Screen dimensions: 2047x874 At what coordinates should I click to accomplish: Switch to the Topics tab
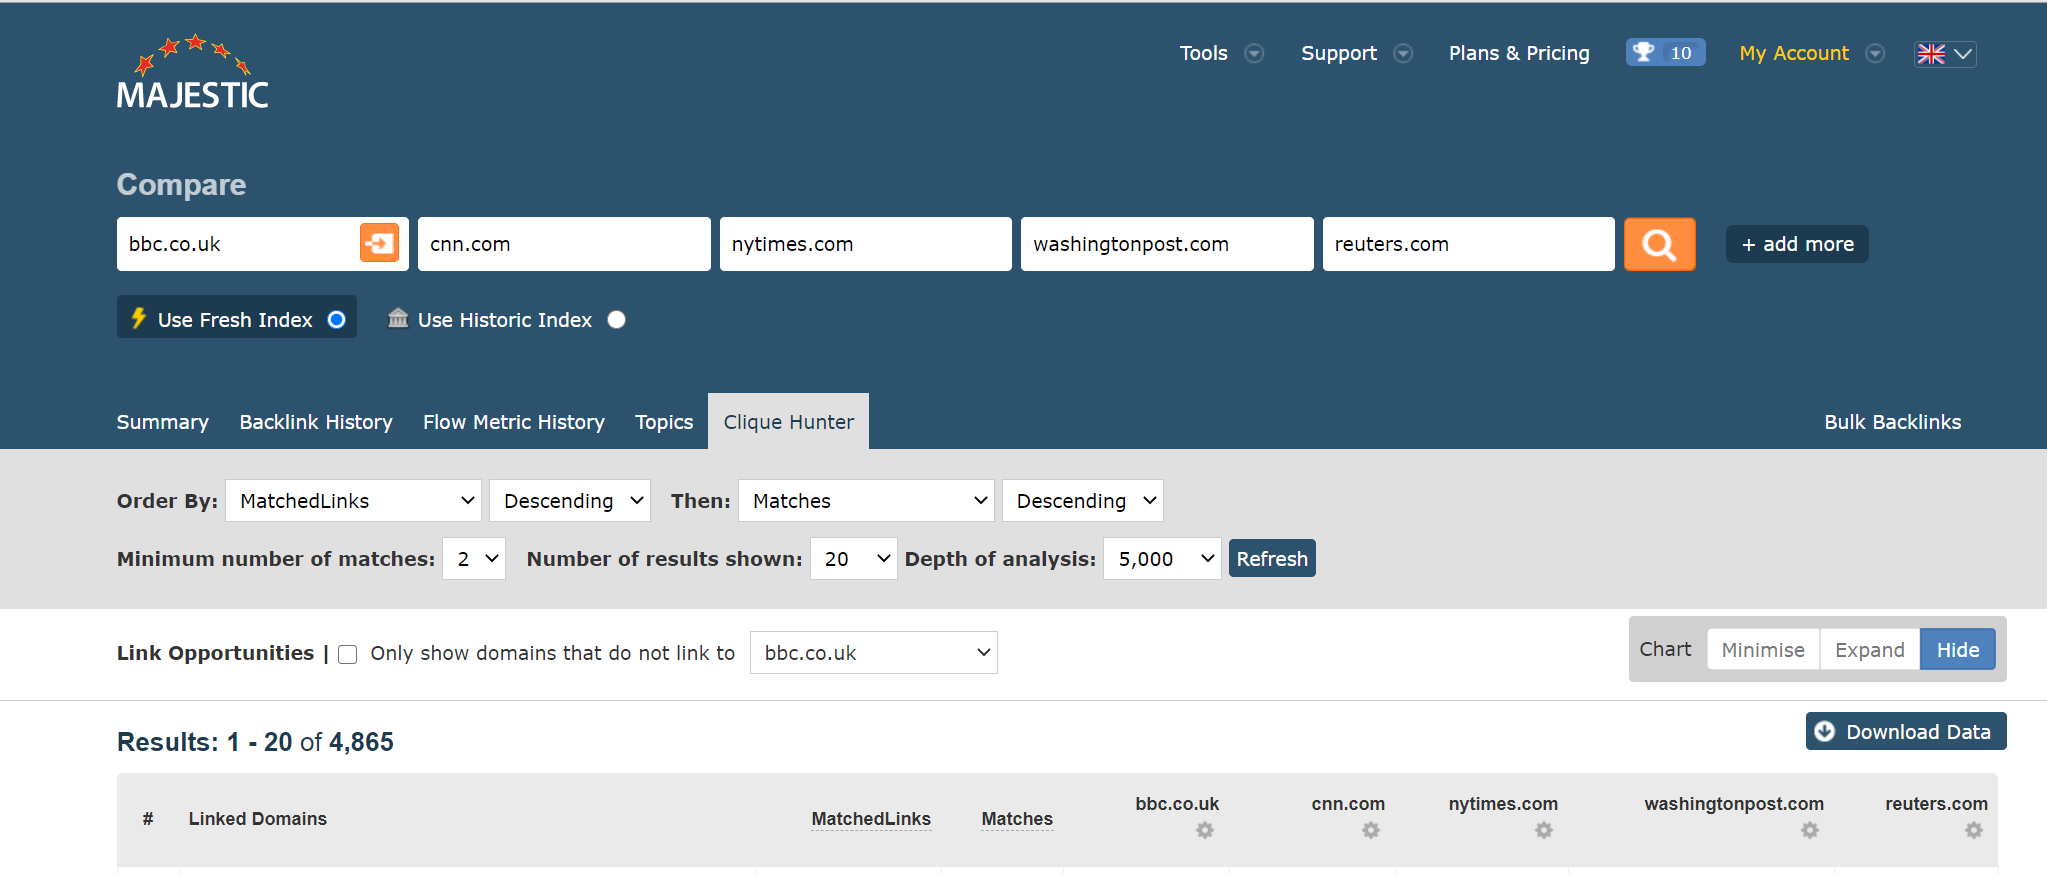[x=664, y=422]
